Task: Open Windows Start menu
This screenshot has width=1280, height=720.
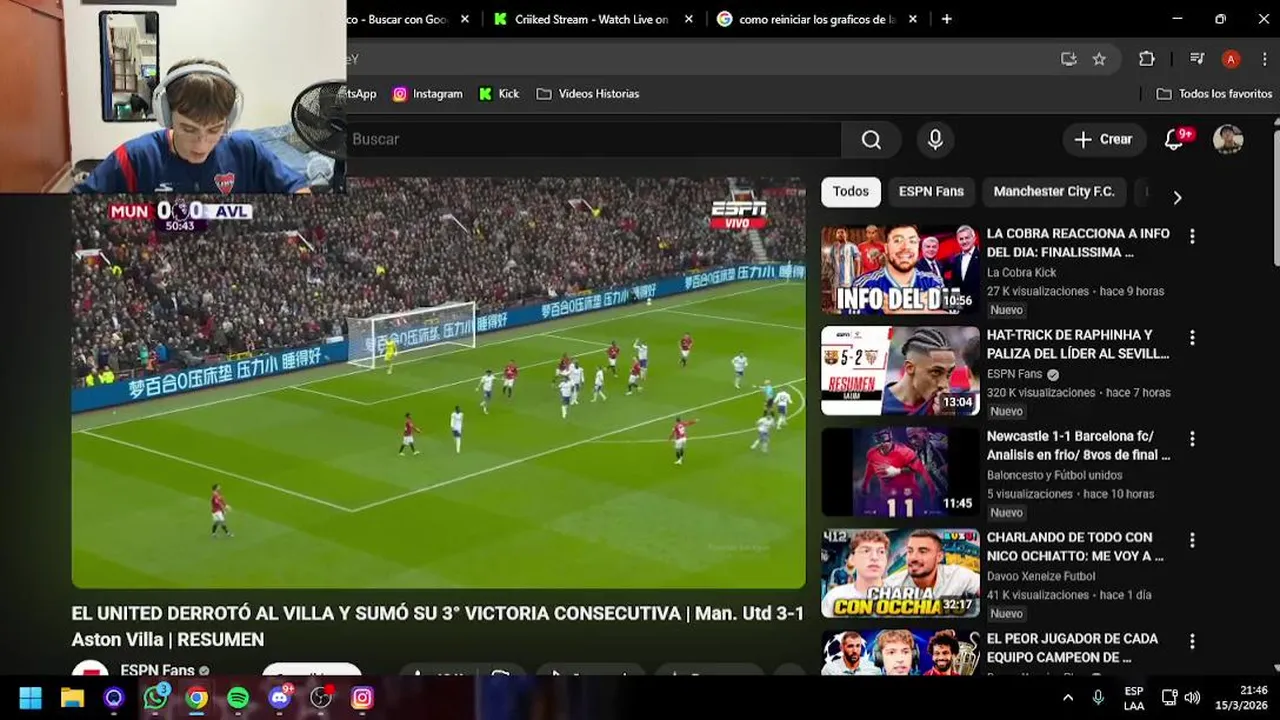Action: (x=30, y=698)
